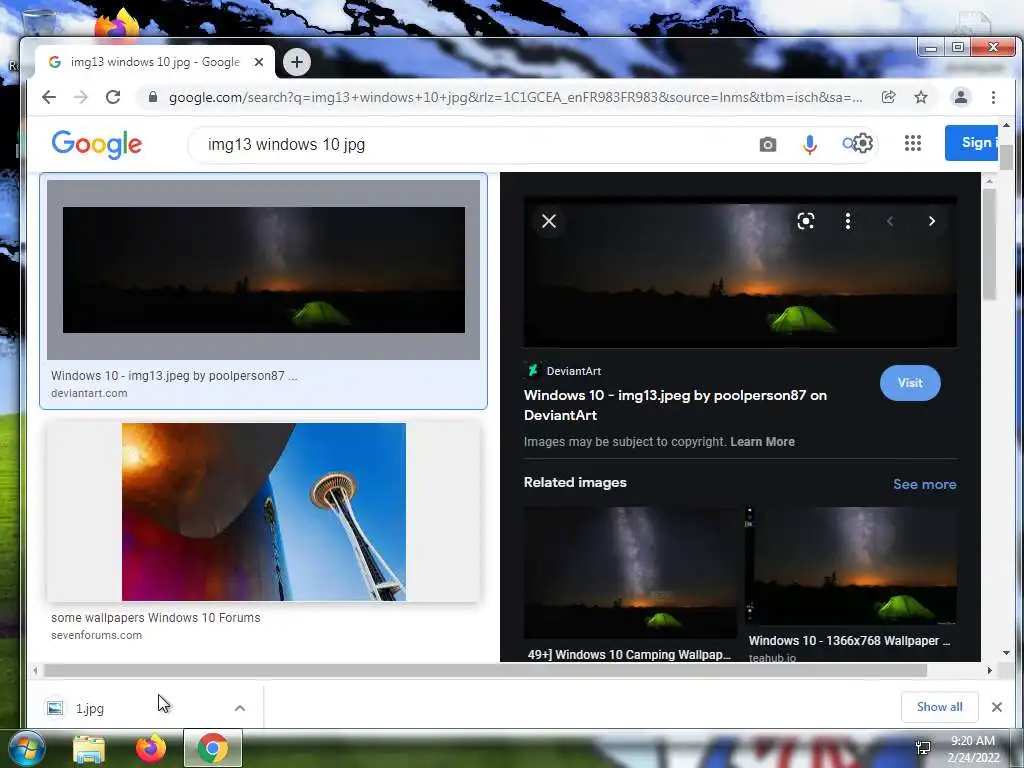The width and height of the screenshot is (1024, 768).
Task: Launch Firefox from the taskbar
Action: click(151, 748)
